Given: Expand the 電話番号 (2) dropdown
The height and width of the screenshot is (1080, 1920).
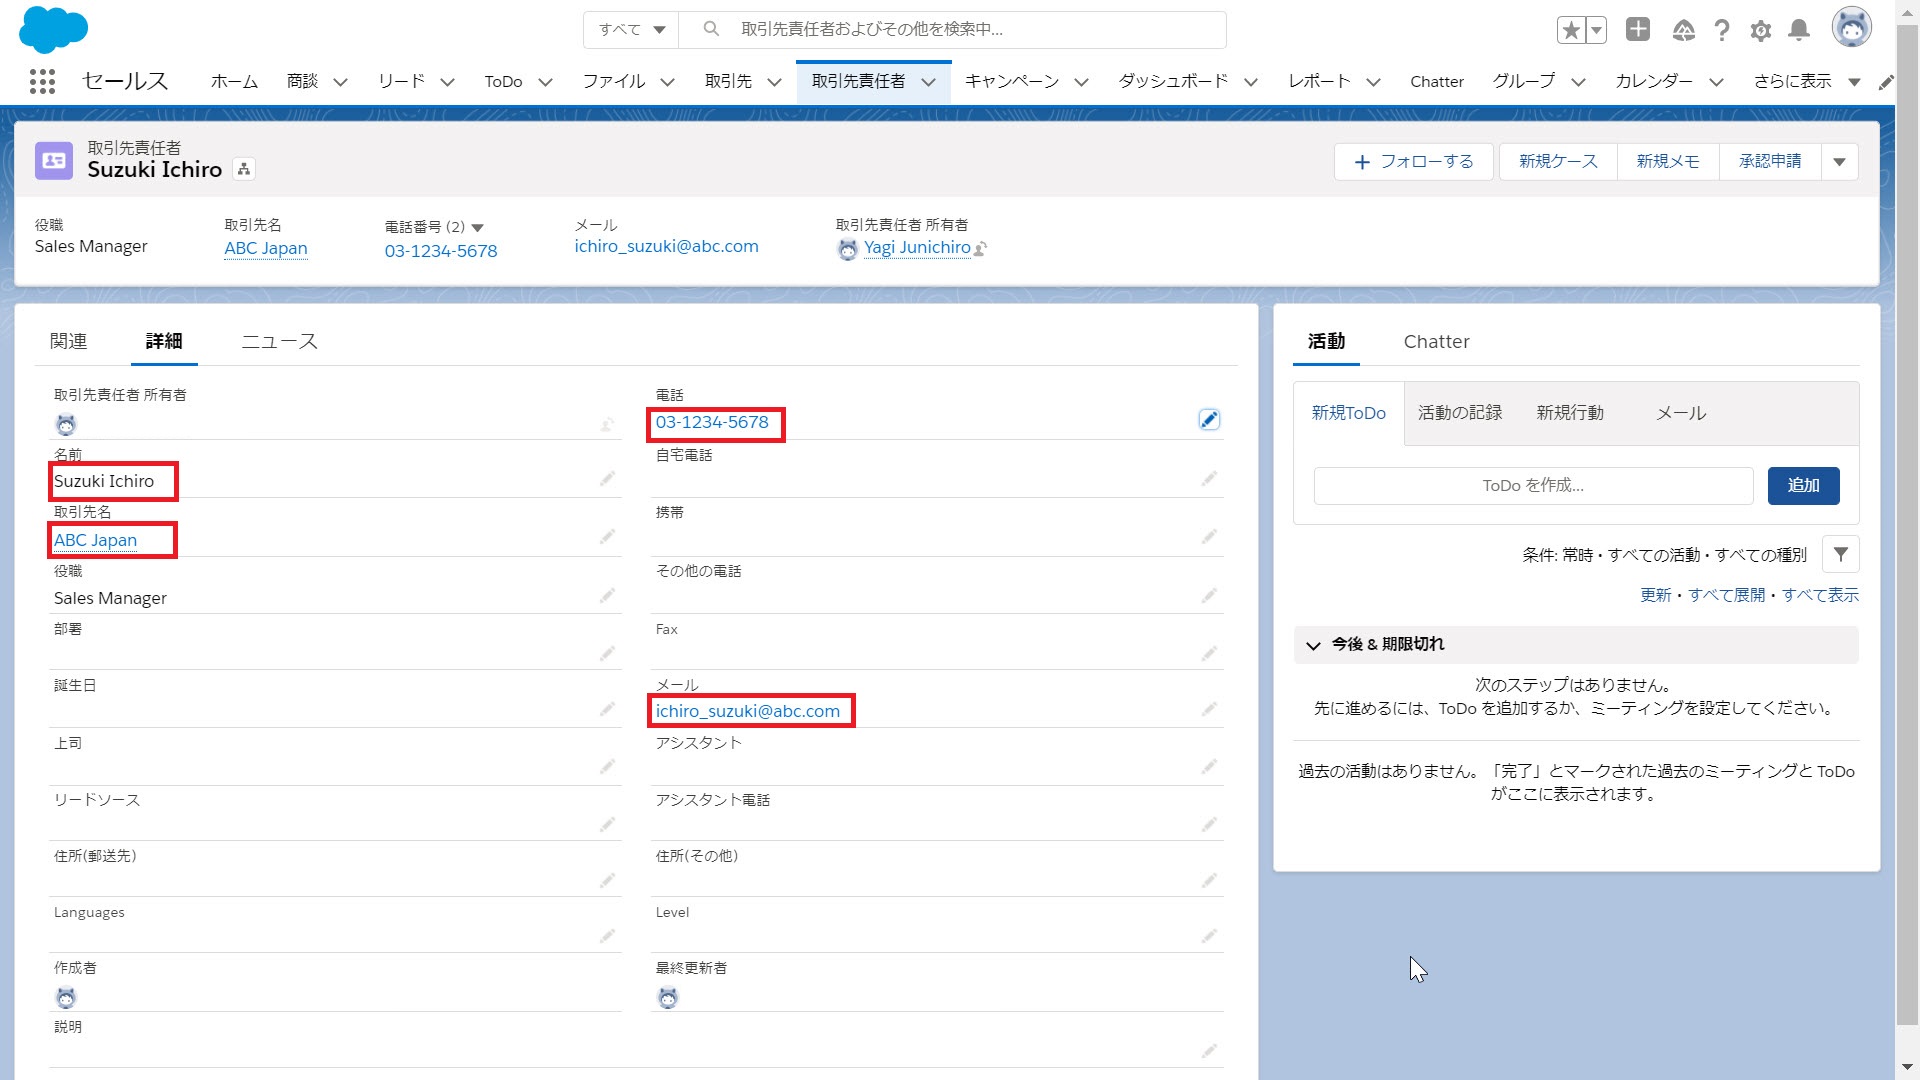Looking at the screenshot, I should (x=479, y=227).
